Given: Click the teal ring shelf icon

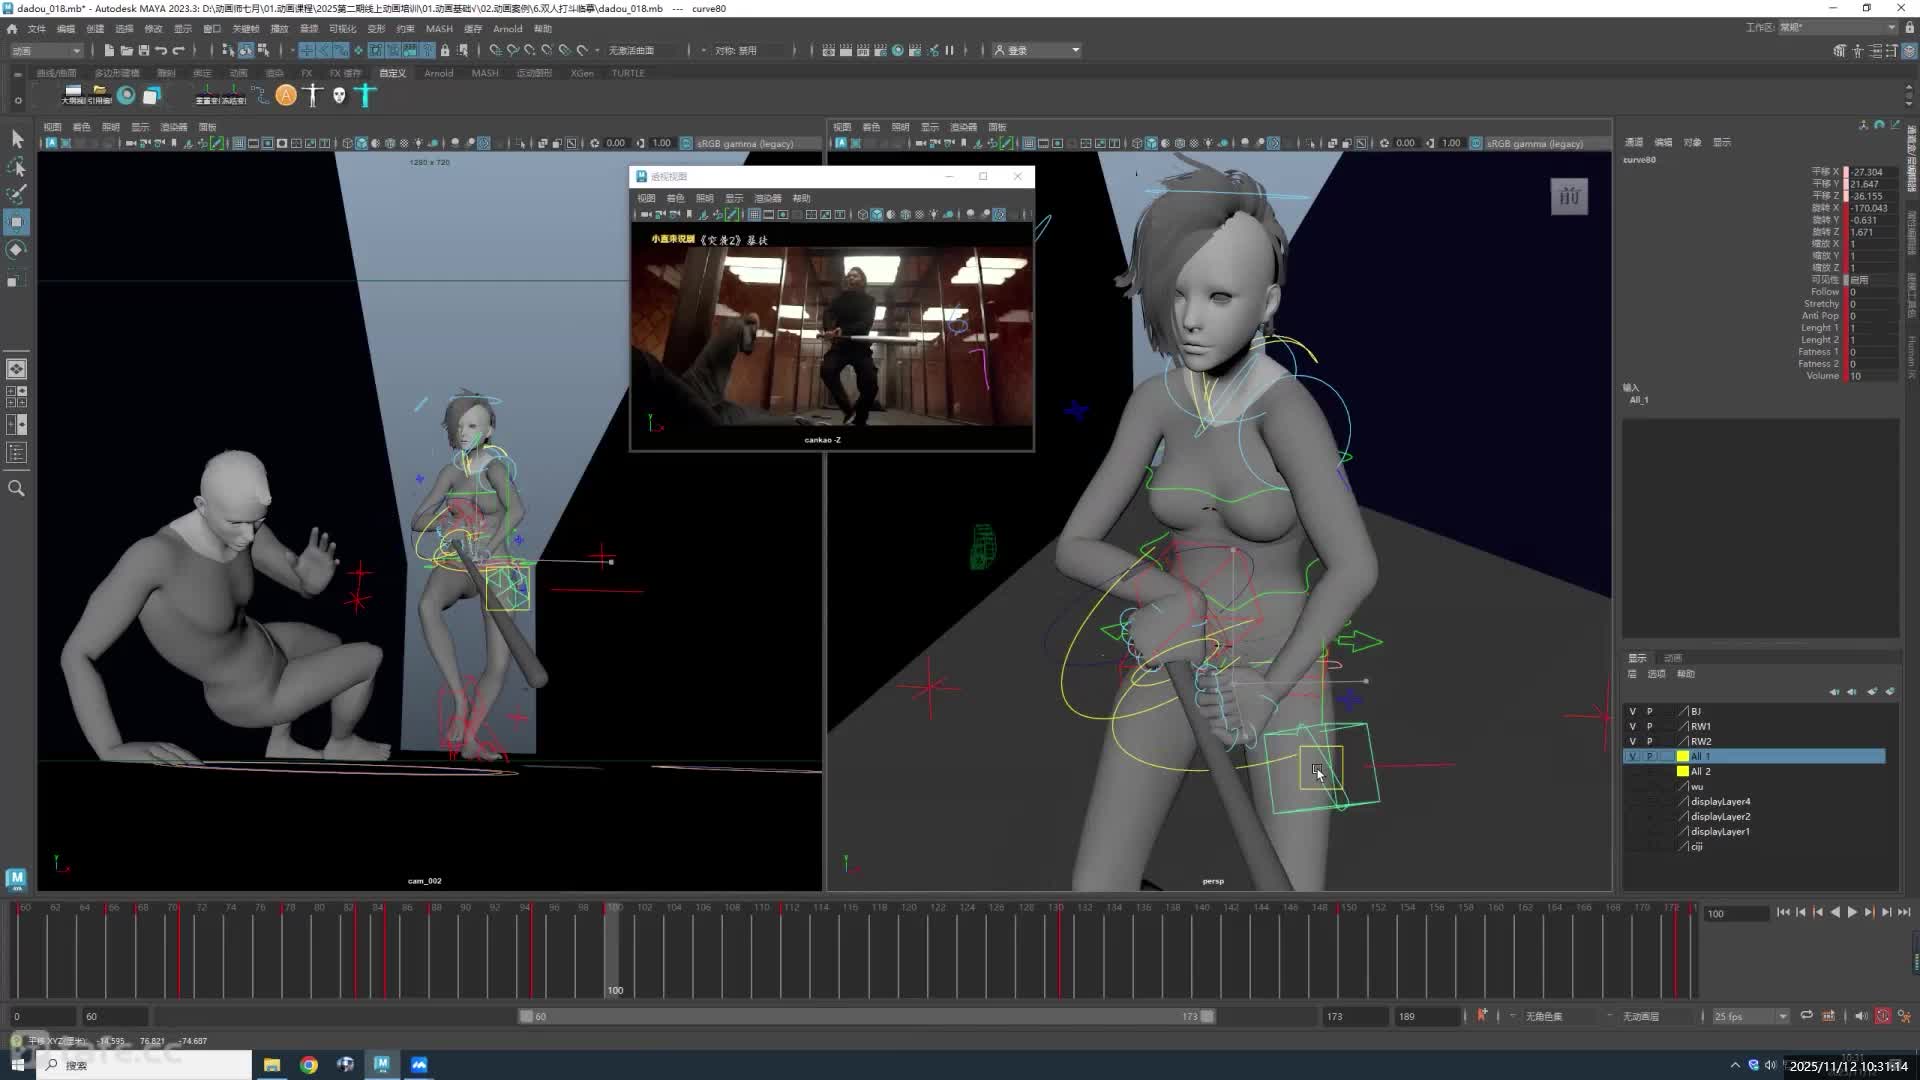Looking at the screenshot, I should point(126,95).
